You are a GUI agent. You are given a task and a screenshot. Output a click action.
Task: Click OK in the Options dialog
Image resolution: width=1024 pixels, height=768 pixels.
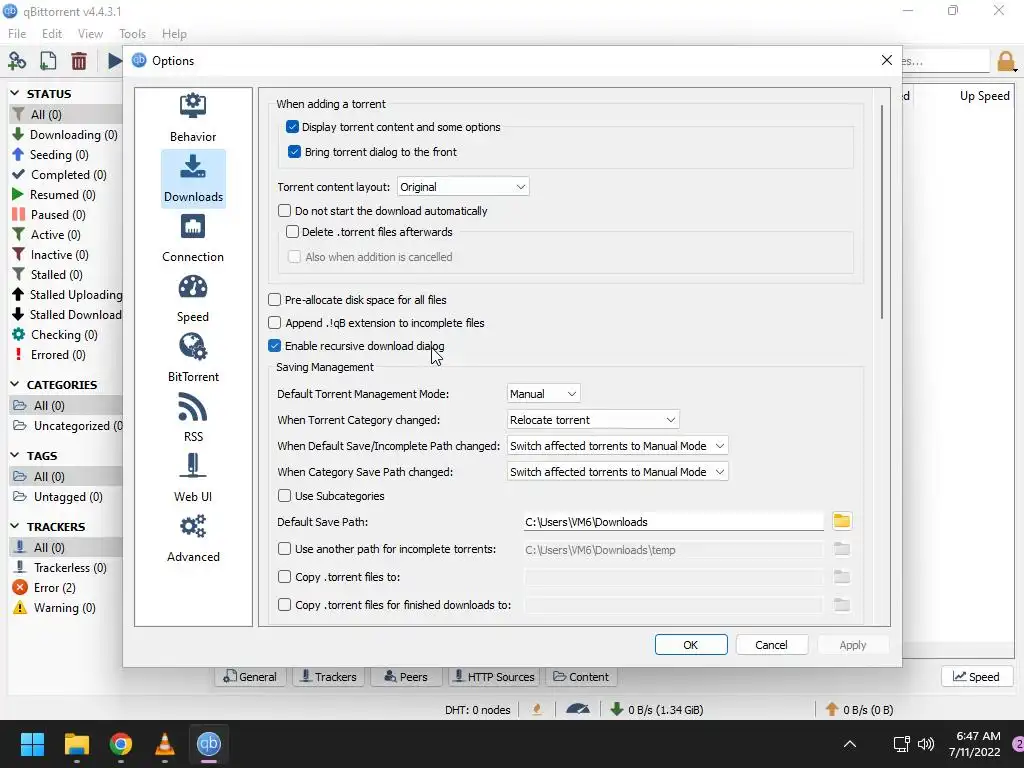691,645
